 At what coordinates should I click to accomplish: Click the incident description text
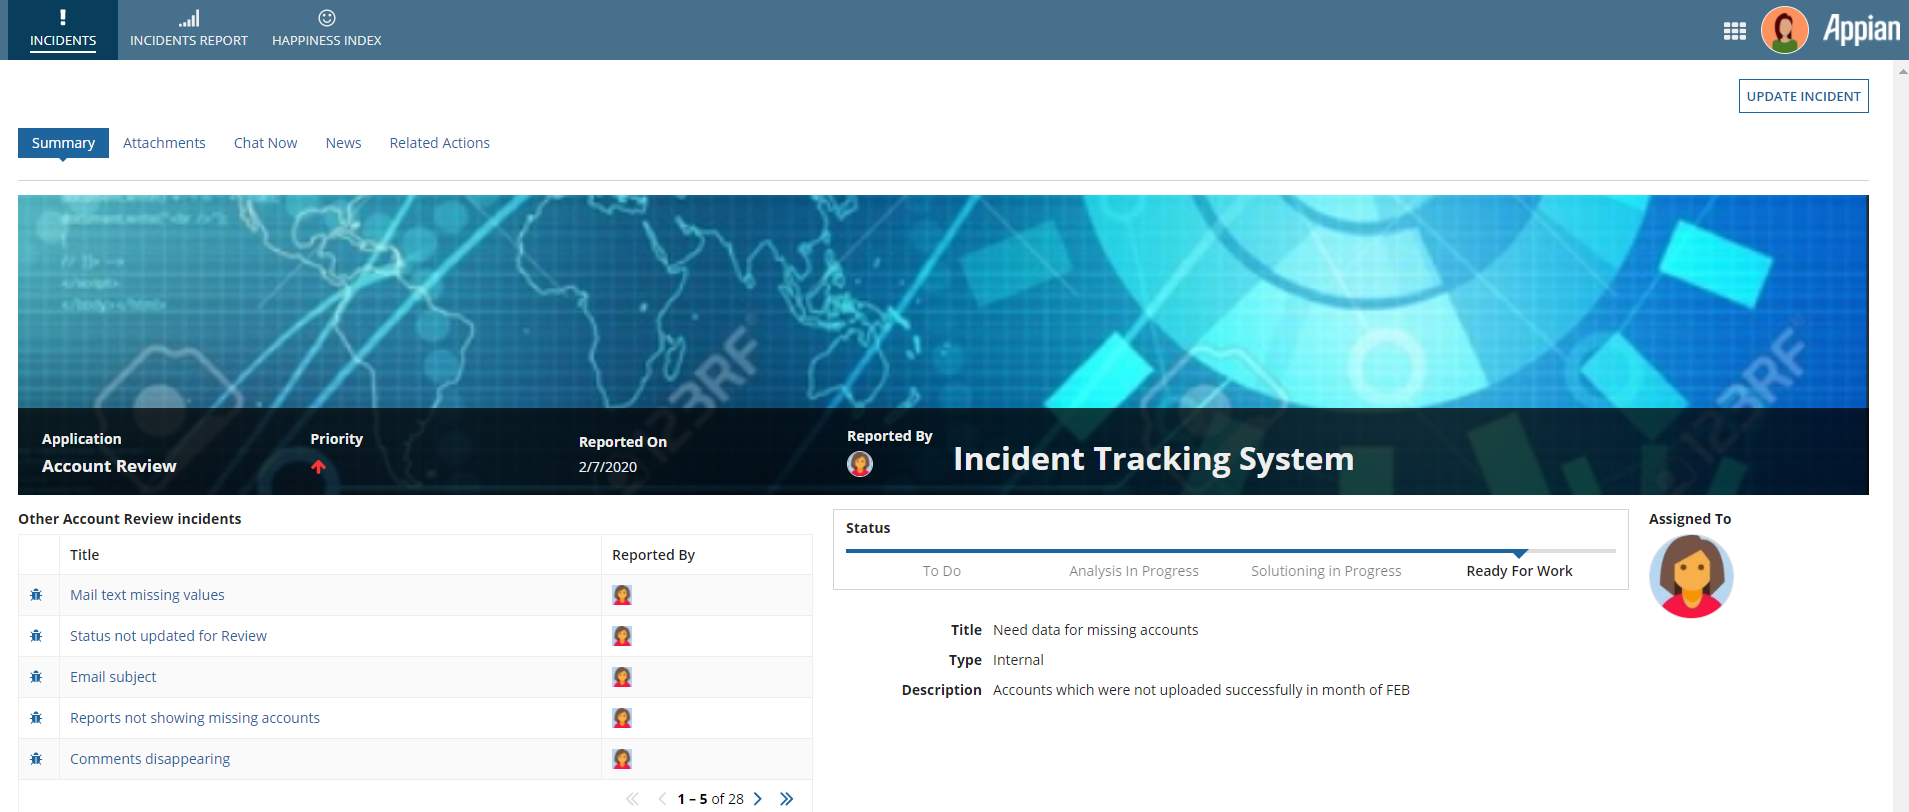[x=1201, y=690]
